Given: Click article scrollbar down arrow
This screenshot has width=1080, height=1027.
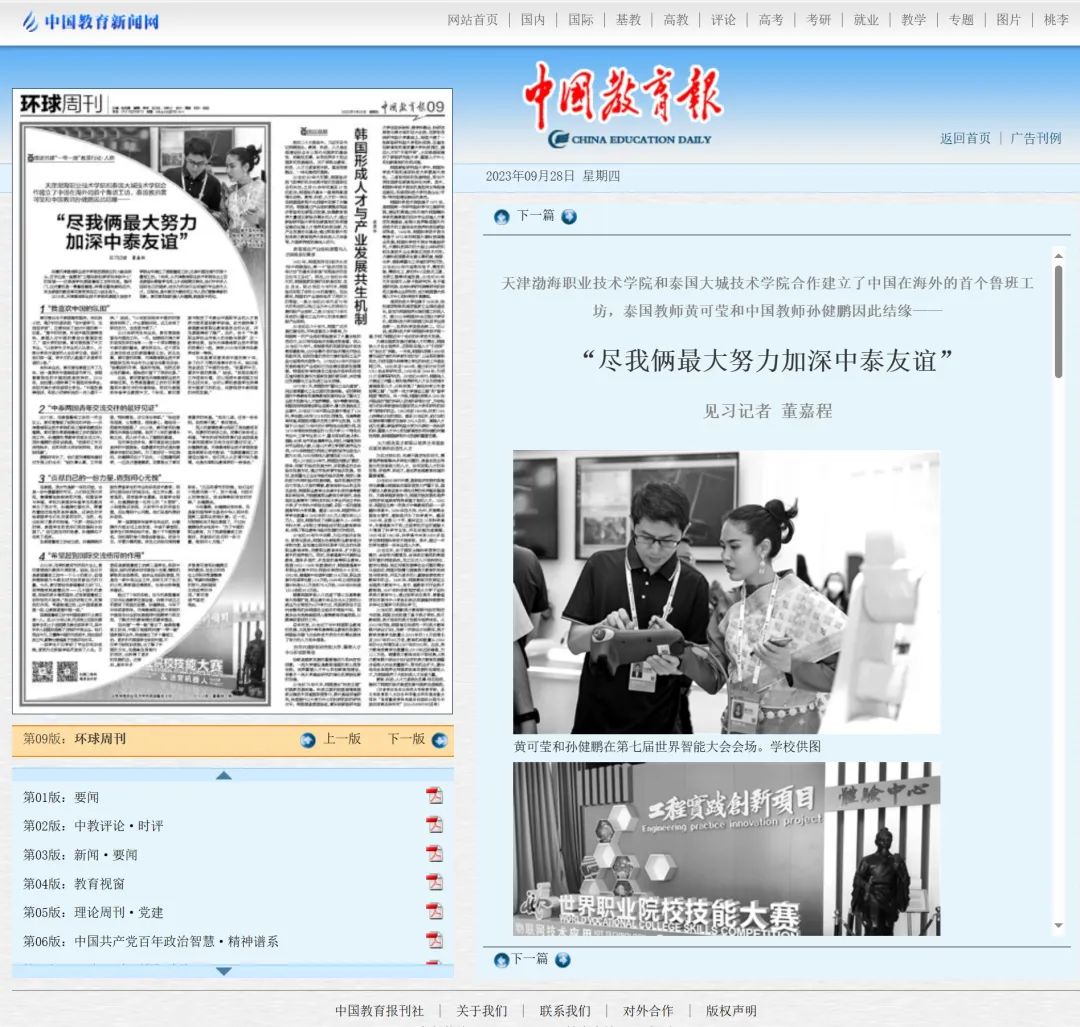Looking at the screenshot, I should 1059,926.
